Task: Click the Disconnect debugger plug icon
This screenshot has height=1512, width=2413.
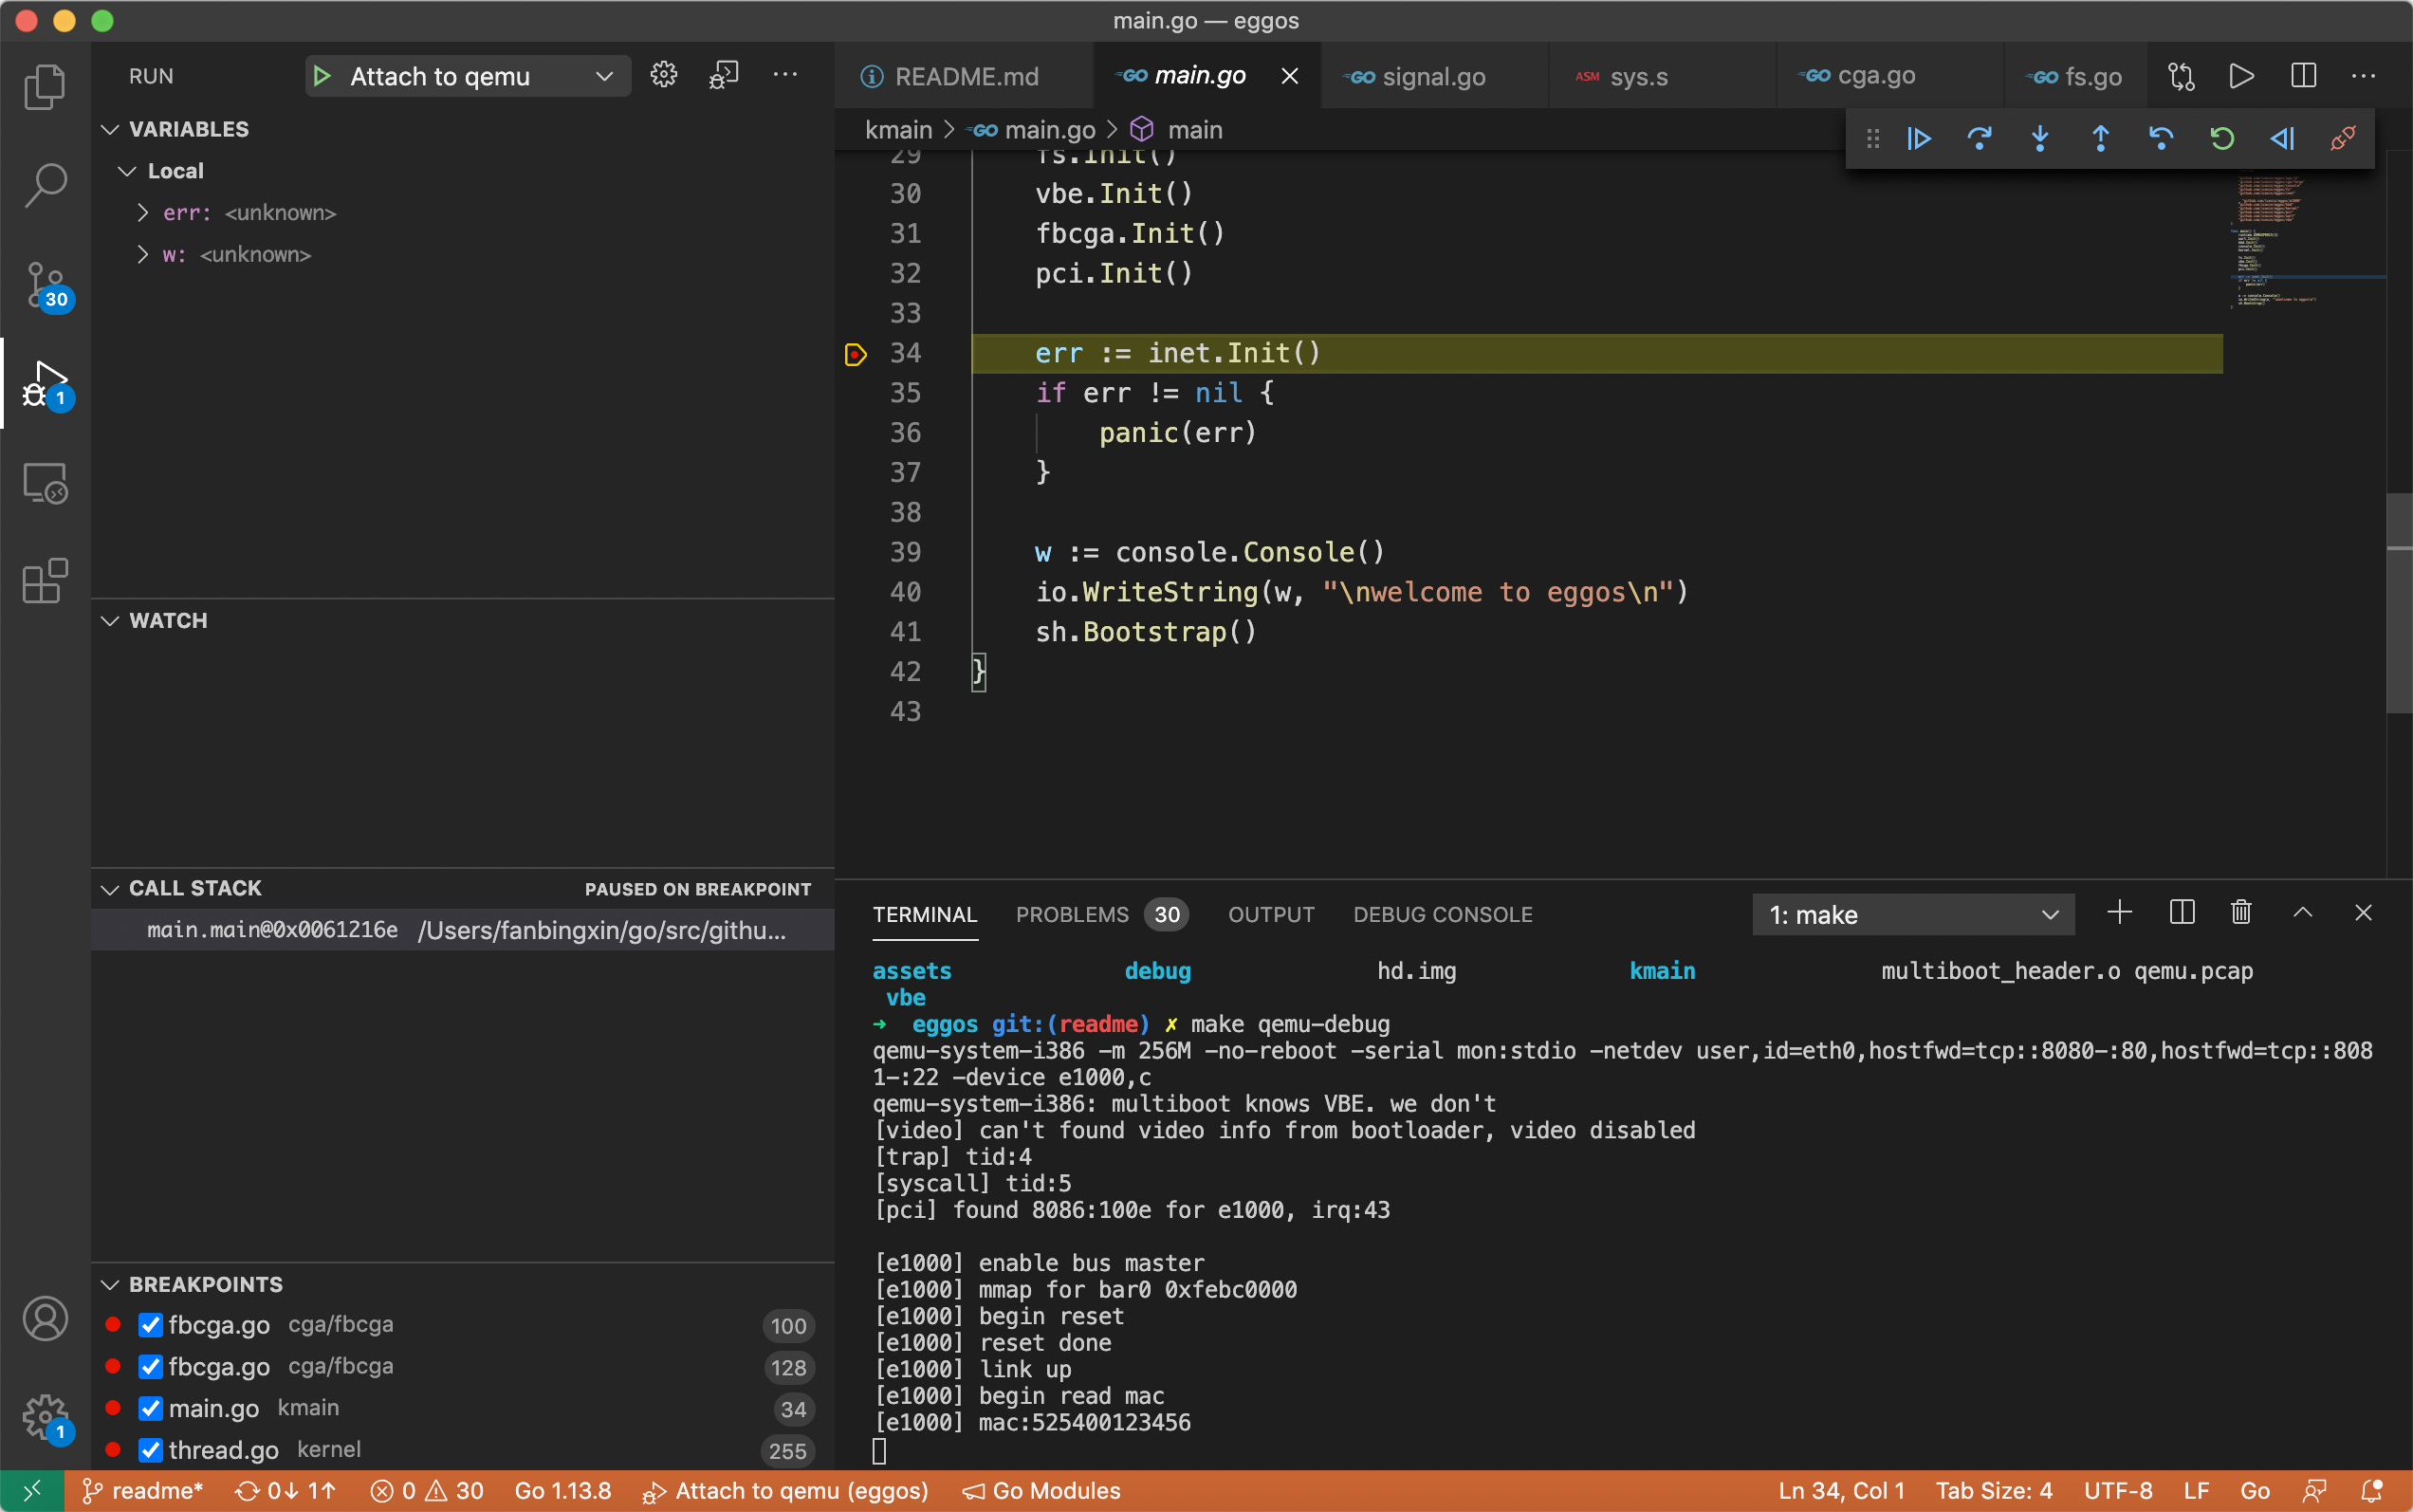Action: [x=2343, y=138]
